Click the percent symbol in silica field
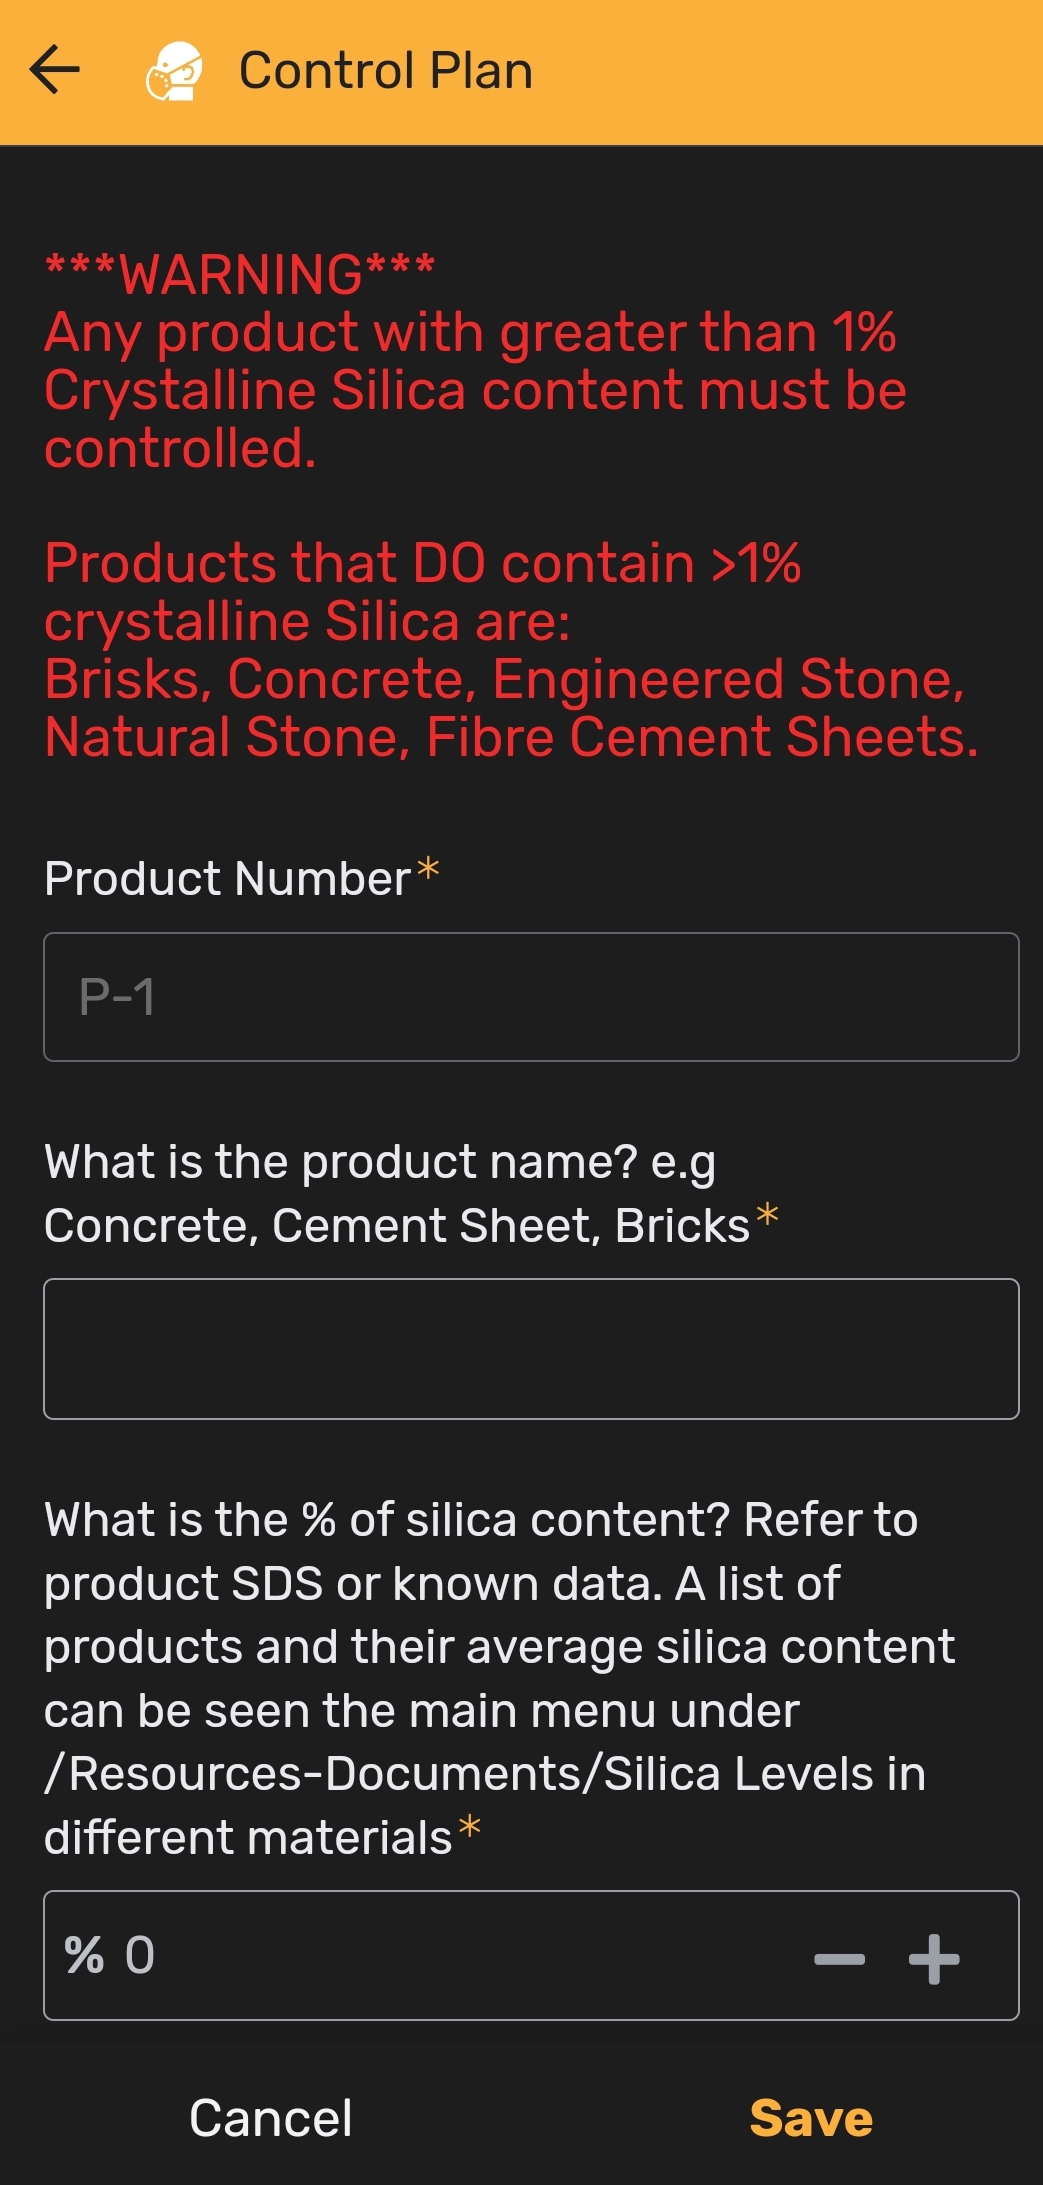The image size is (1043, 2185). (x=84, y=1956)
